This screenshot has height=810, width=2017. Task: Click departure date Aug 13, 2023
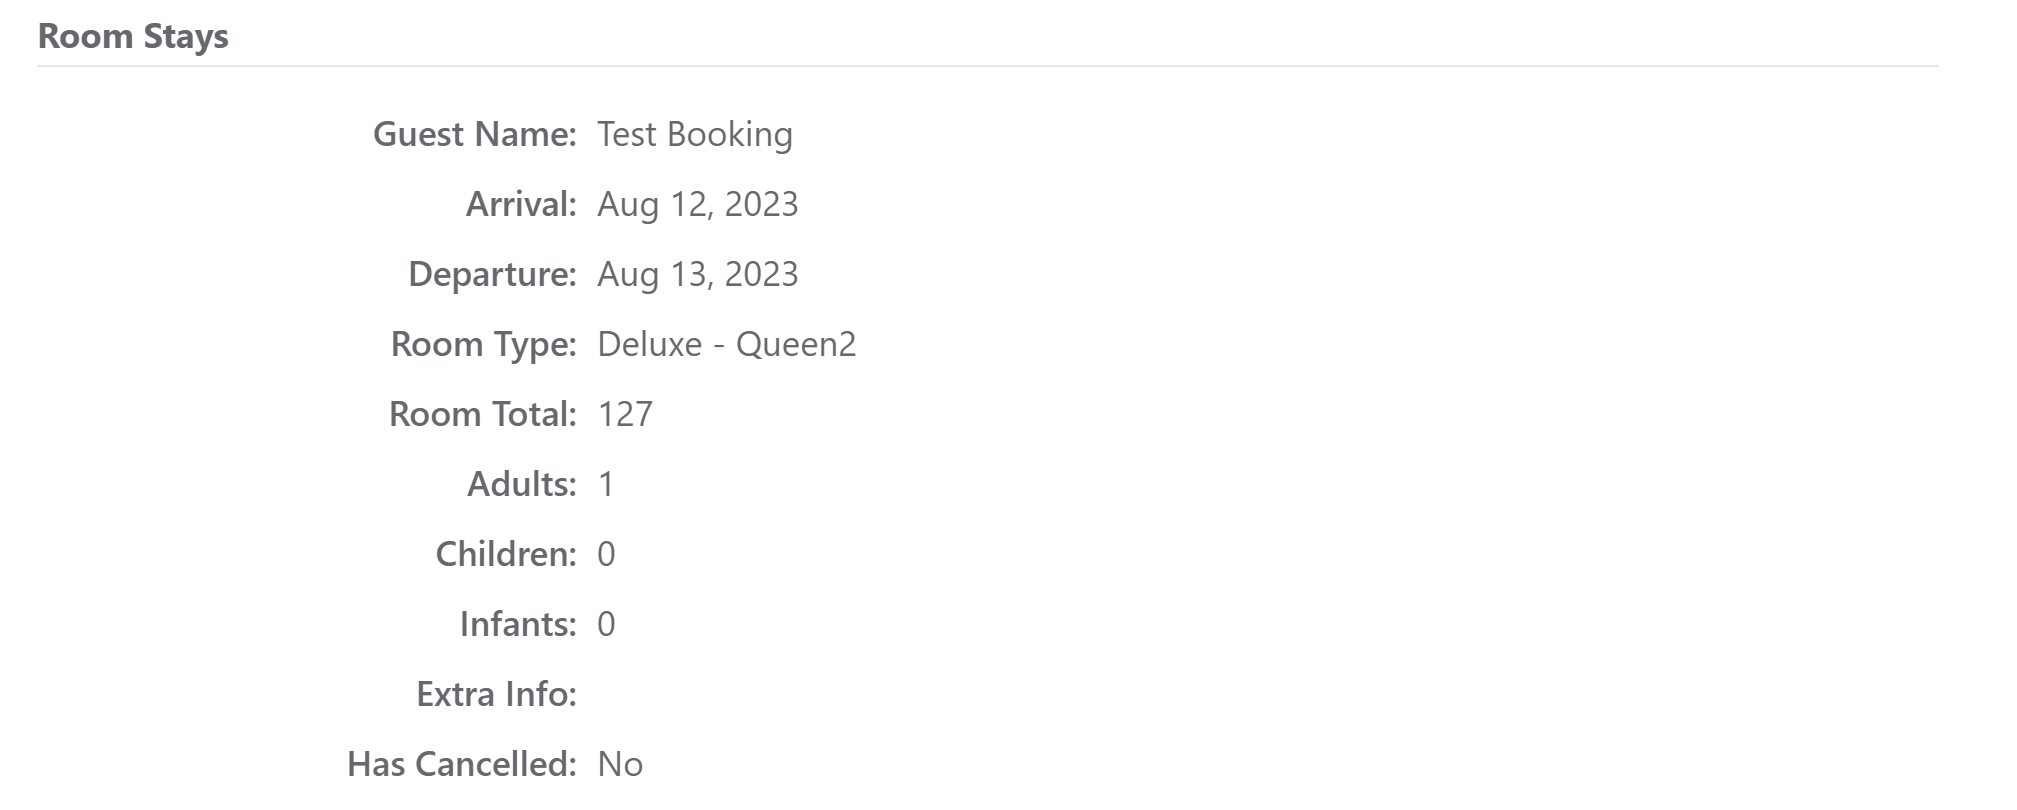(x=698, y=274)
